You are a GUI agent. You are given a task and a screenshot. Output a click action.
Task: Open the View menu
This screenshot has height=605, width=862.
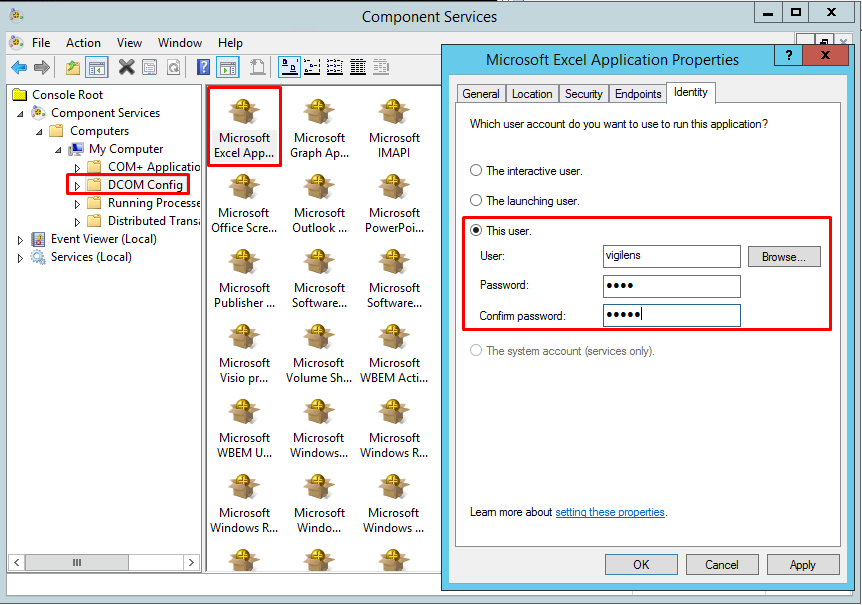[129, 43]
